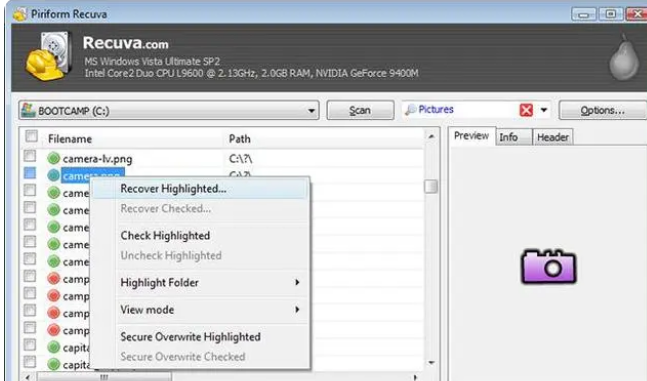Open the BOOTCAMP (C:) drive dropdown
The image size is (647, 381).
coord(312,111)
